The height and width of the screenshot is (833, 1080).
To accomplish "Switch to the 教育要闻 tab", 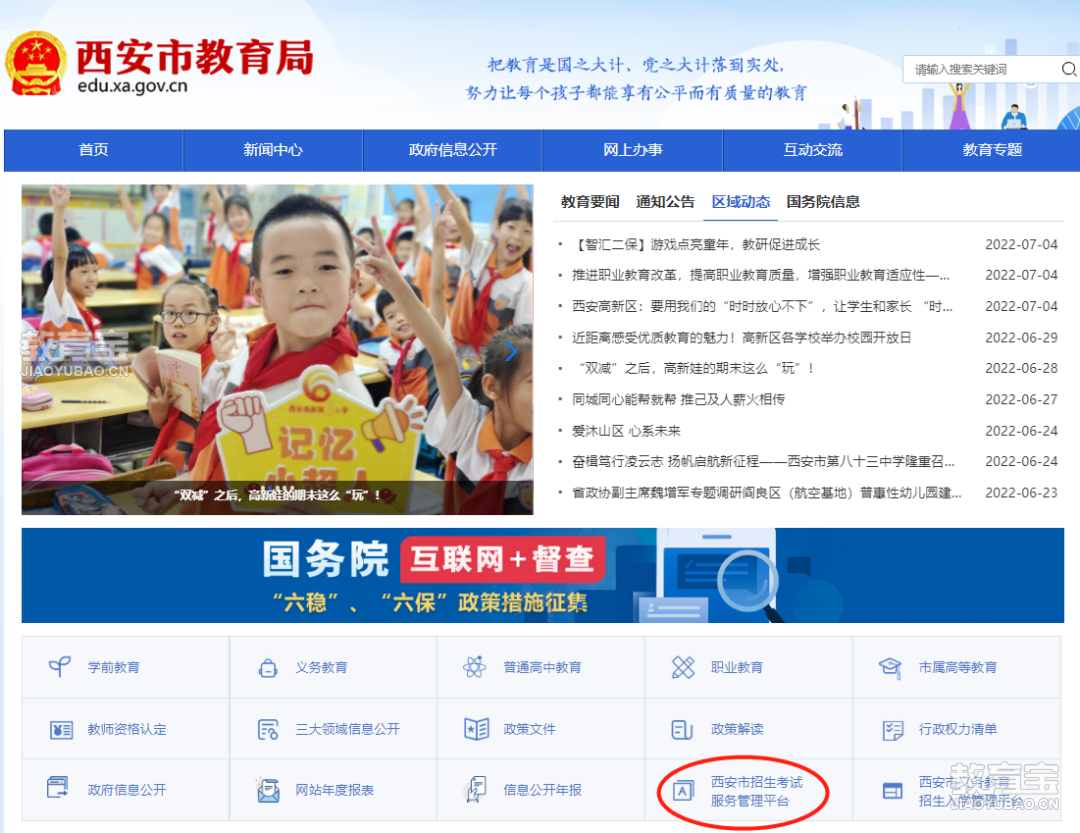I will pos(590,202).
